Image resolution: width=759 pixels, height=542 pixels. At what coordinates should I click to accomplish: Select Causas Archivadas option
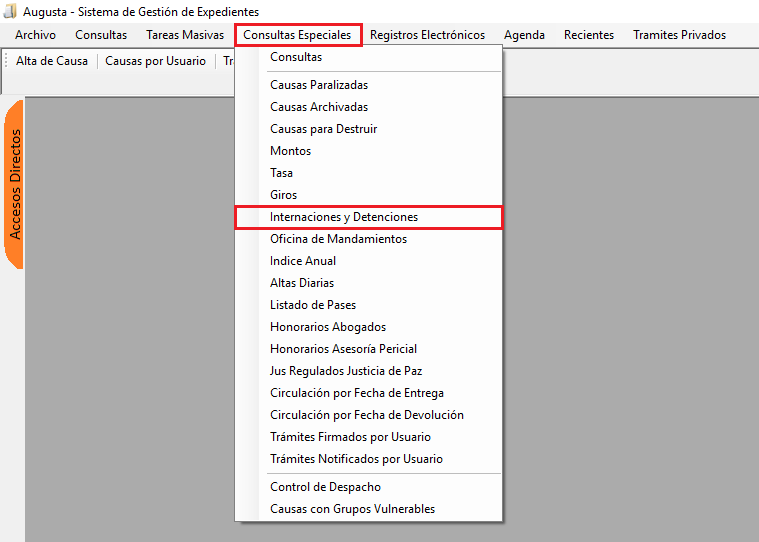[x=319, y=107]
